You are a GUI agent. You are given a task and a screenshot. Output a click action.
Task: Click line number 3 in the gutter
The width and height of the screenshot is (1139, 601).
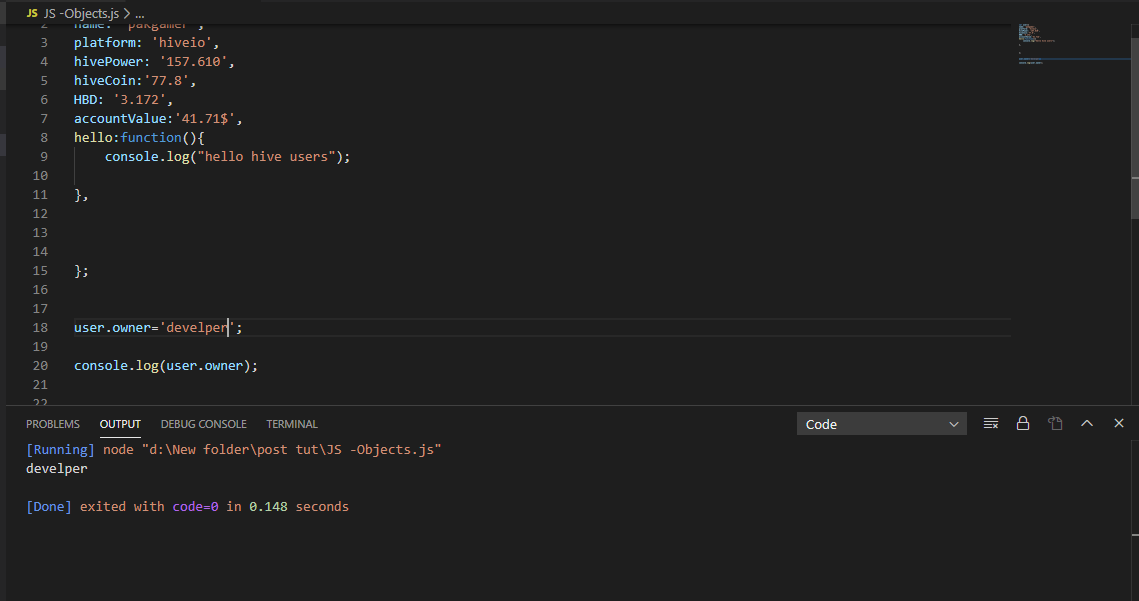click(x=44, y=43)
